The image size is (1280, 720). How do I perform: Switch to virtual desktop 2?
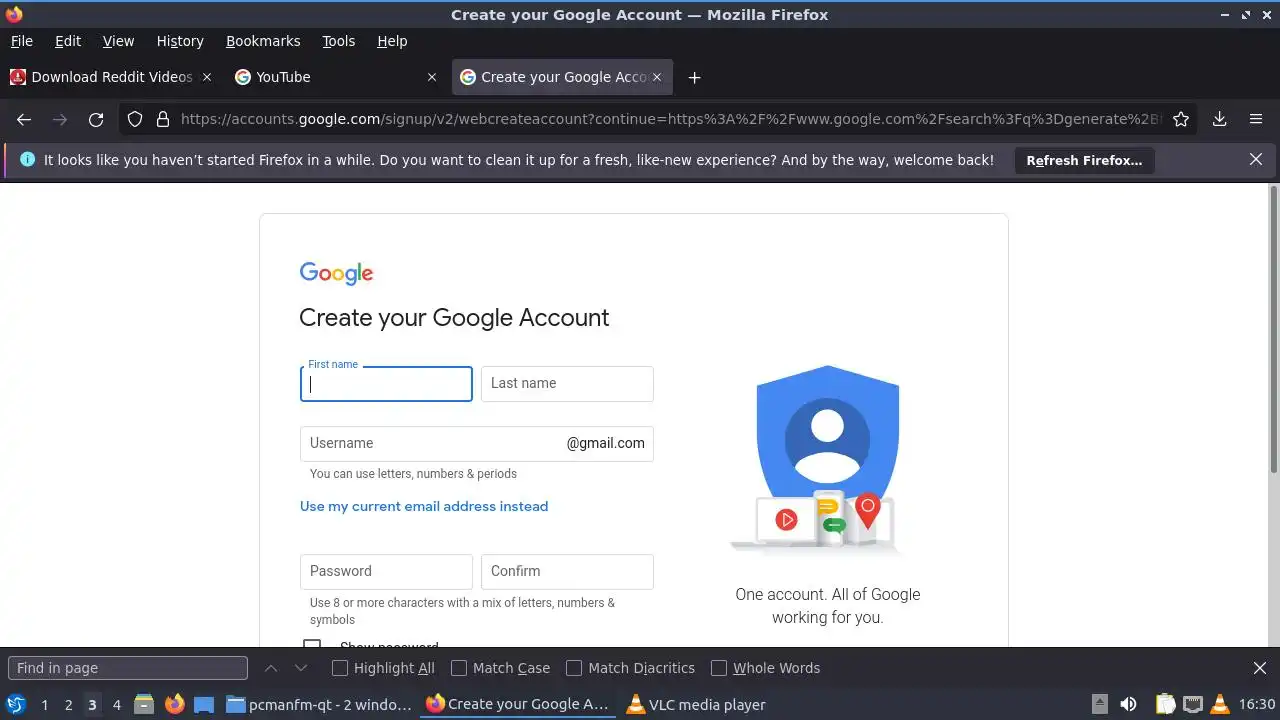68,704
